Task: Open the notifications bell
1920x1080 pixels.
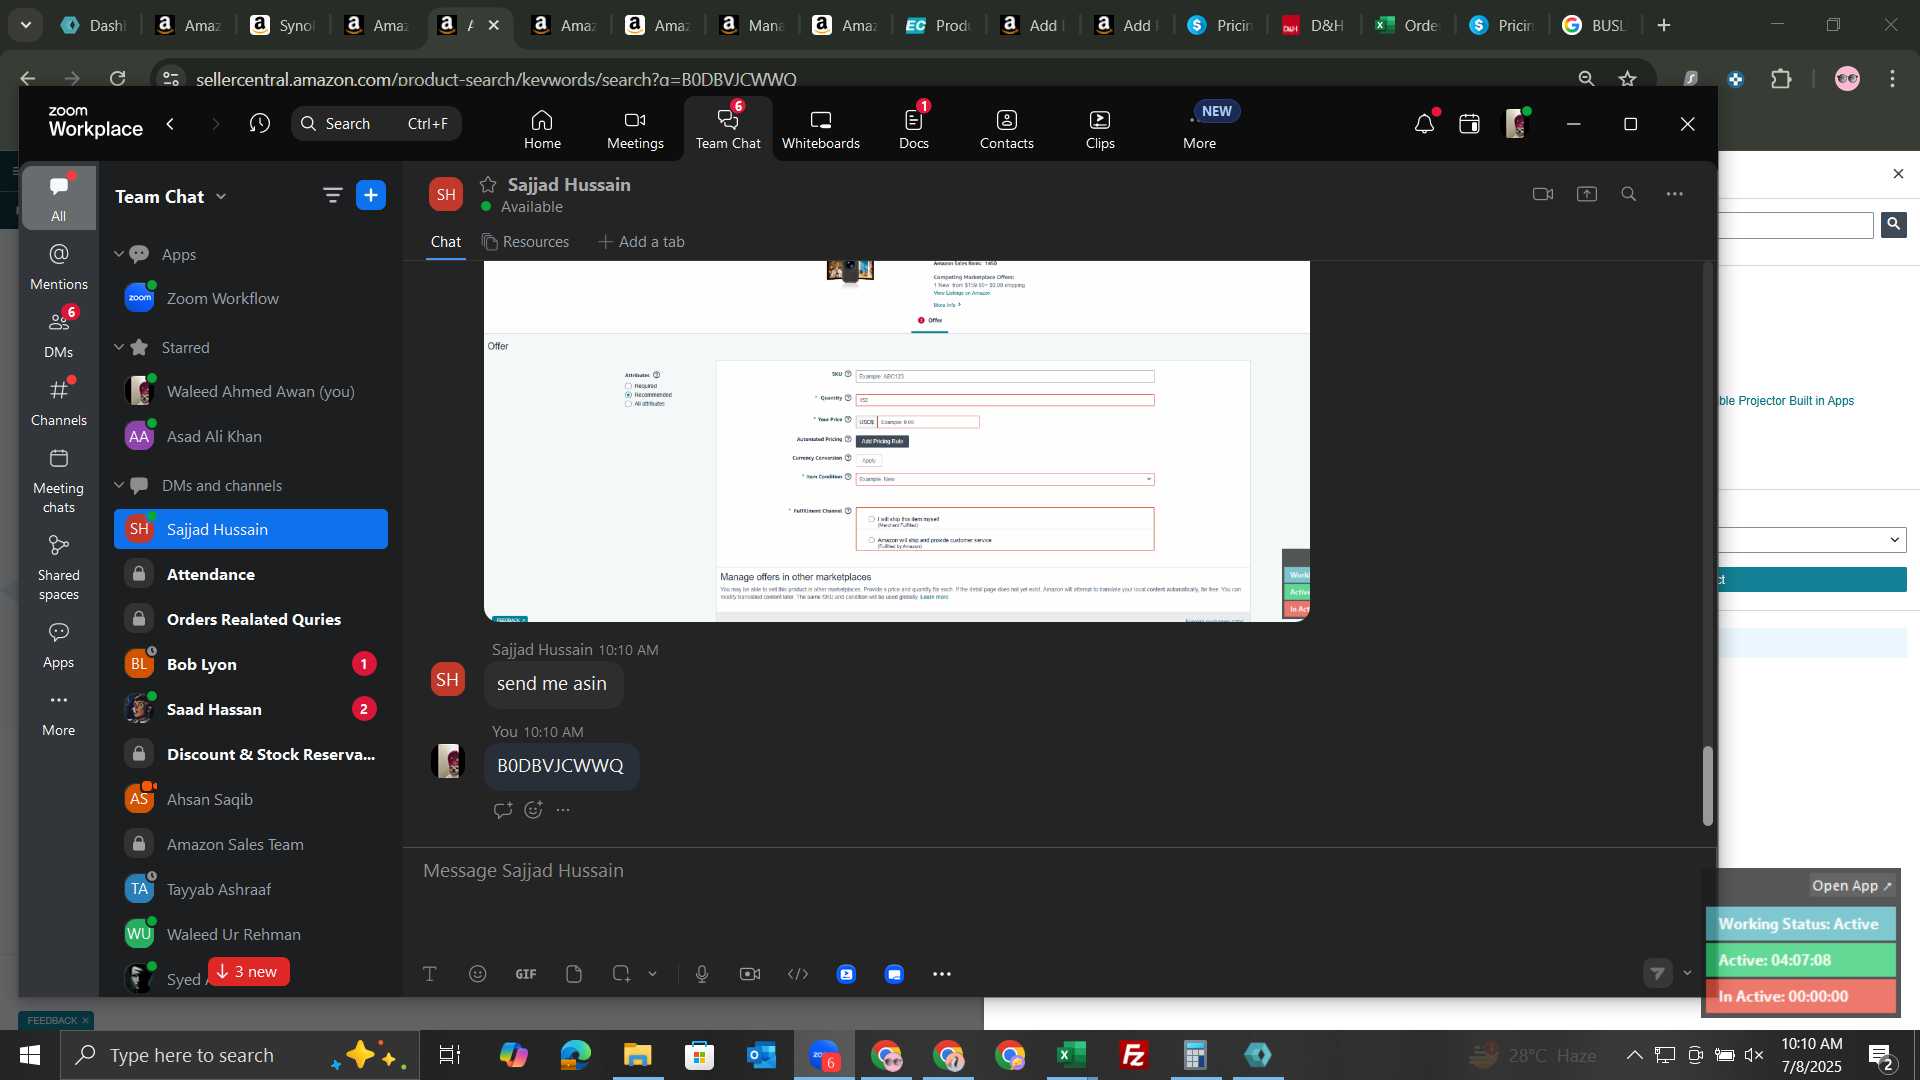Action: [1424, 124]
